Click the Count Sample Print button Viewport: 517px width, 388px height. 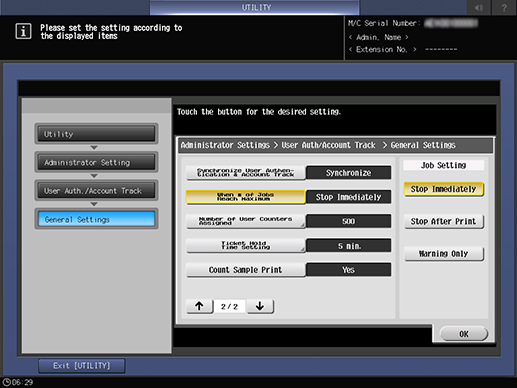coord(245,270)
